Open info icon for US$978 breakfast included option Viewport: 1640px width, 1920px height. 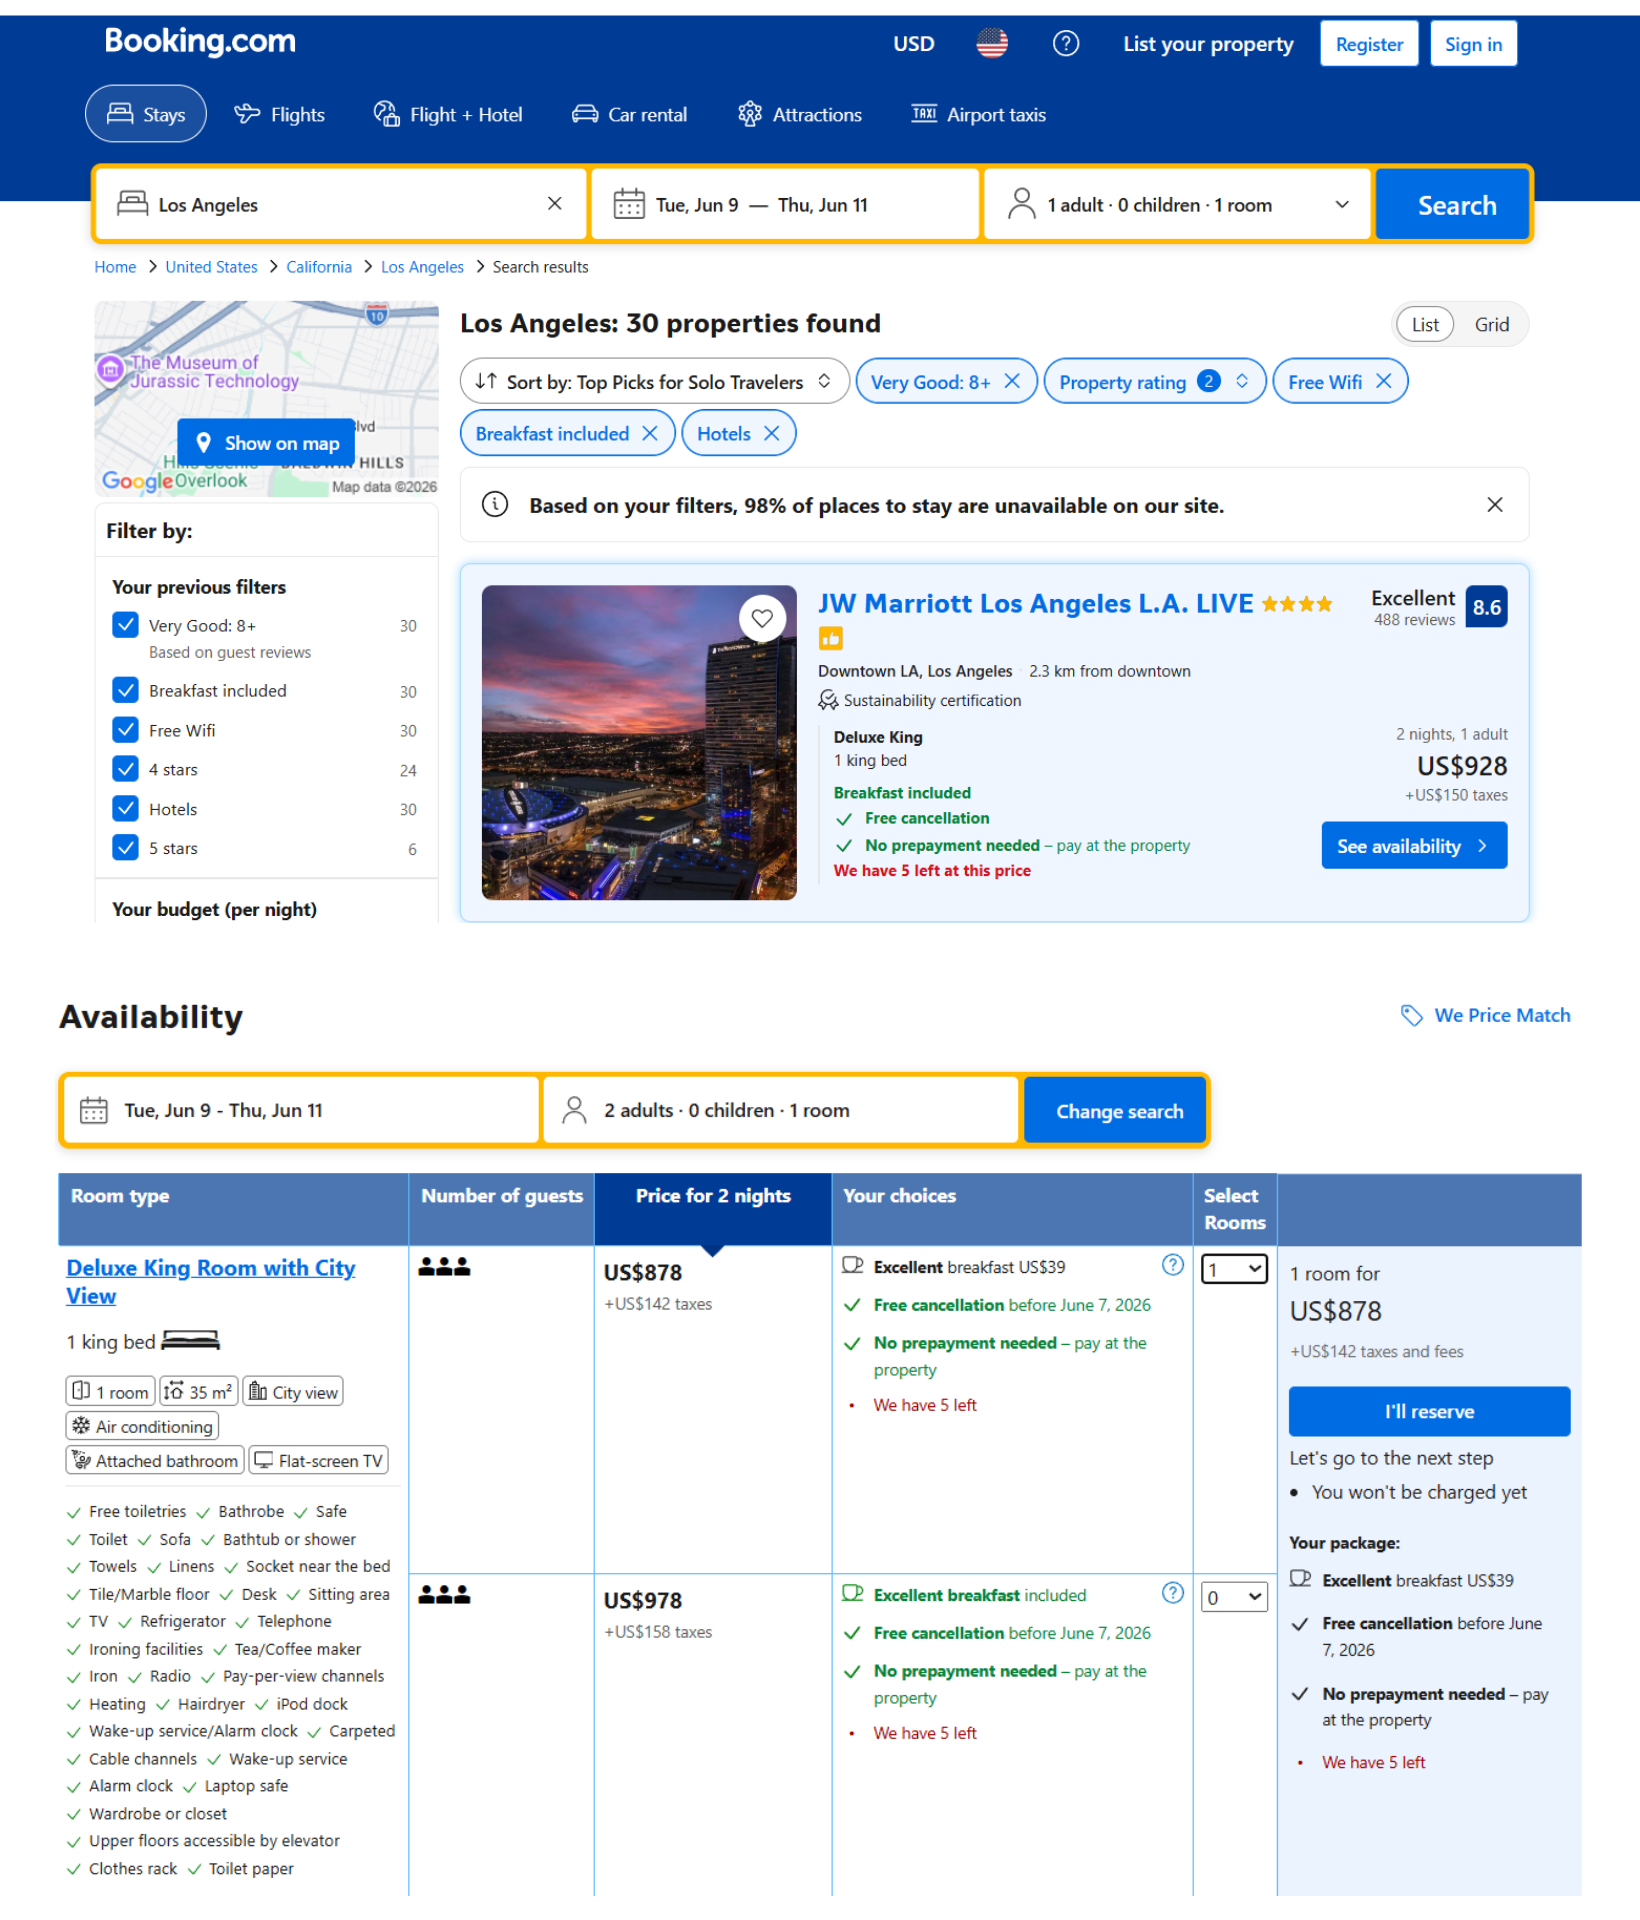pos(1173,1594)
